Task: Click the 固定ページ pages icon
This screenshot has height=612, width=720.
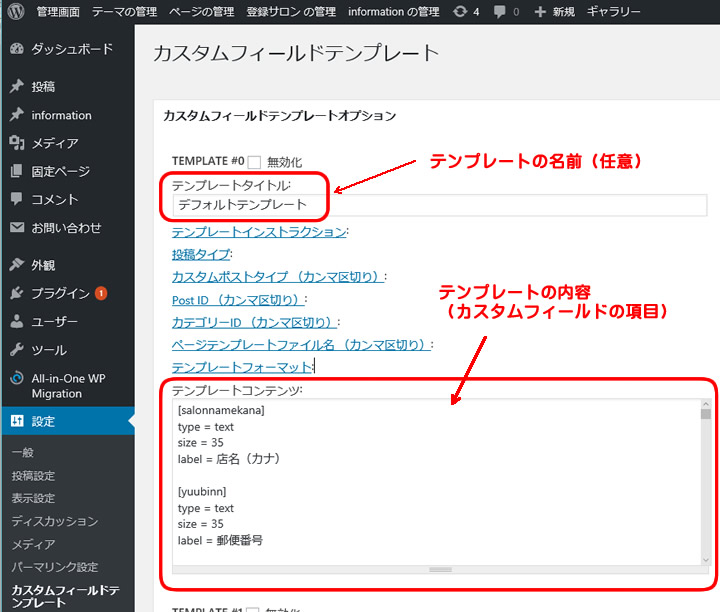Action: coord(17,171)
